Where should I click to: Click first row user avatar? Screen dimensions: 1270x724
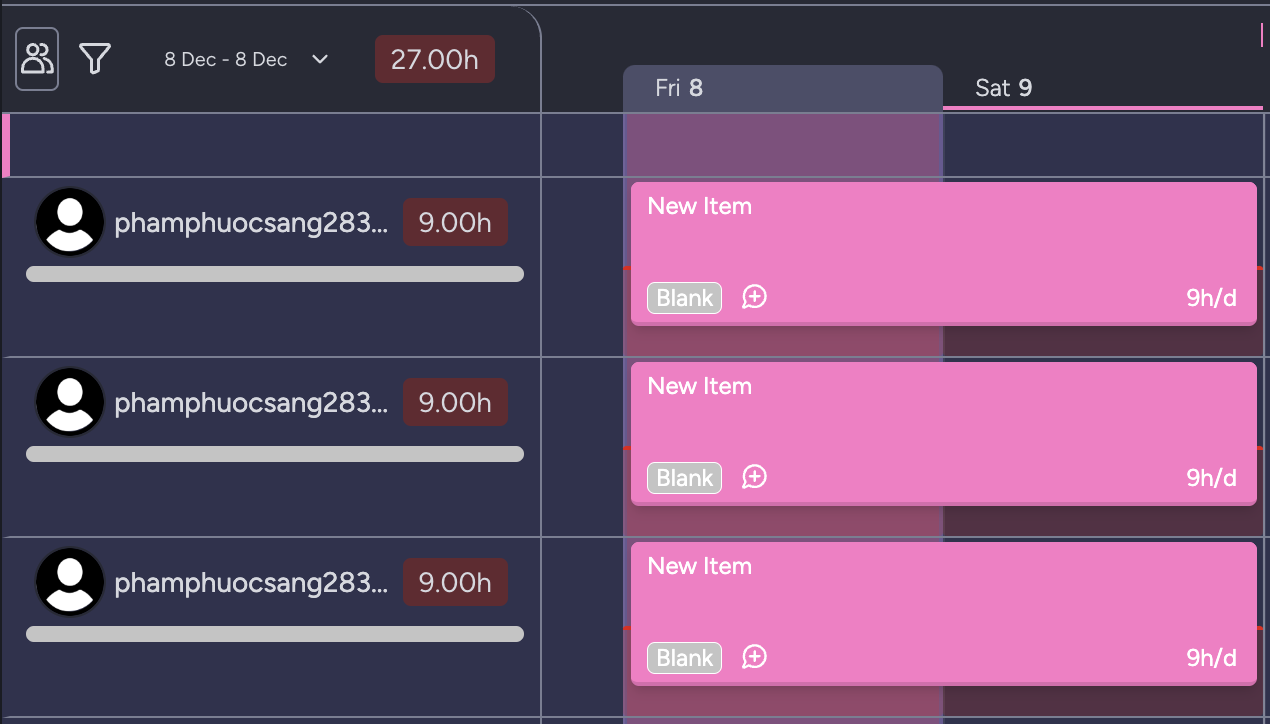pyautogui.click(x=70, y=222)
